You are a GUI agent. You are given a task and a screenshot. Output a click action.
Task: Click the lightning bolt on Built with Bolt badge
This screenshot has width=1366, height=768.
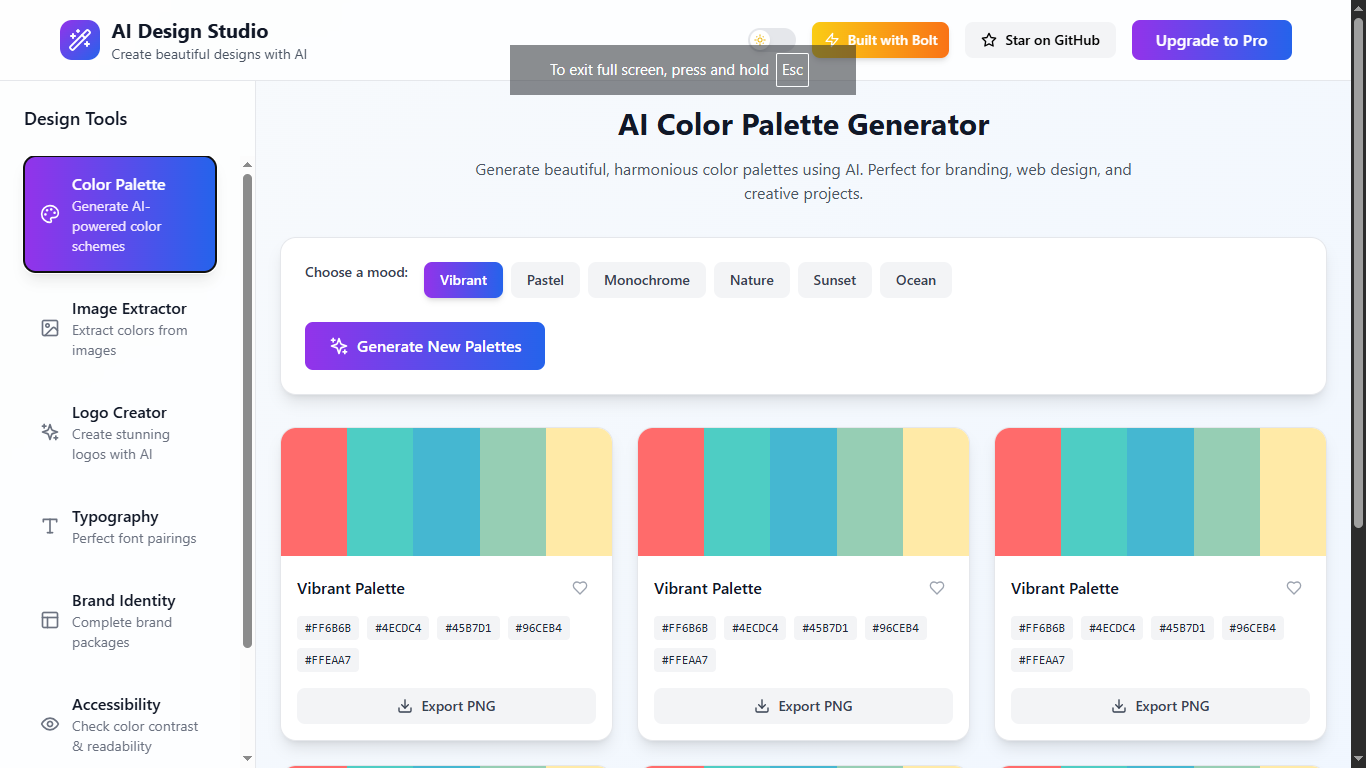834,40
